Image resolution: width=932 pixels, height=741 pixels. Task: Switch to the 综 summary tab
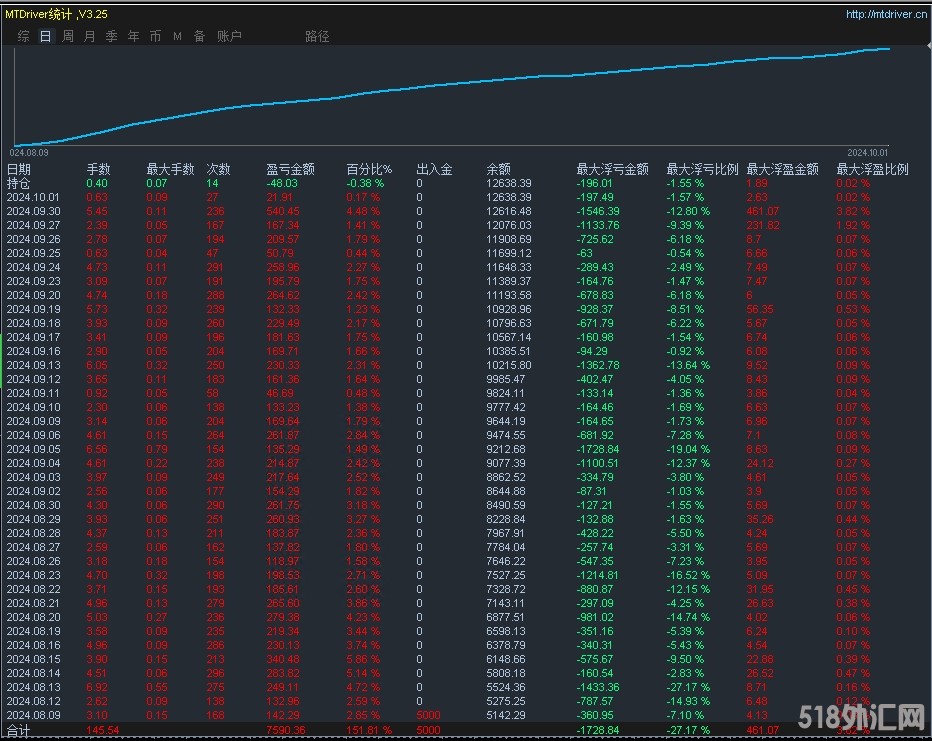[x=23, y=36]
